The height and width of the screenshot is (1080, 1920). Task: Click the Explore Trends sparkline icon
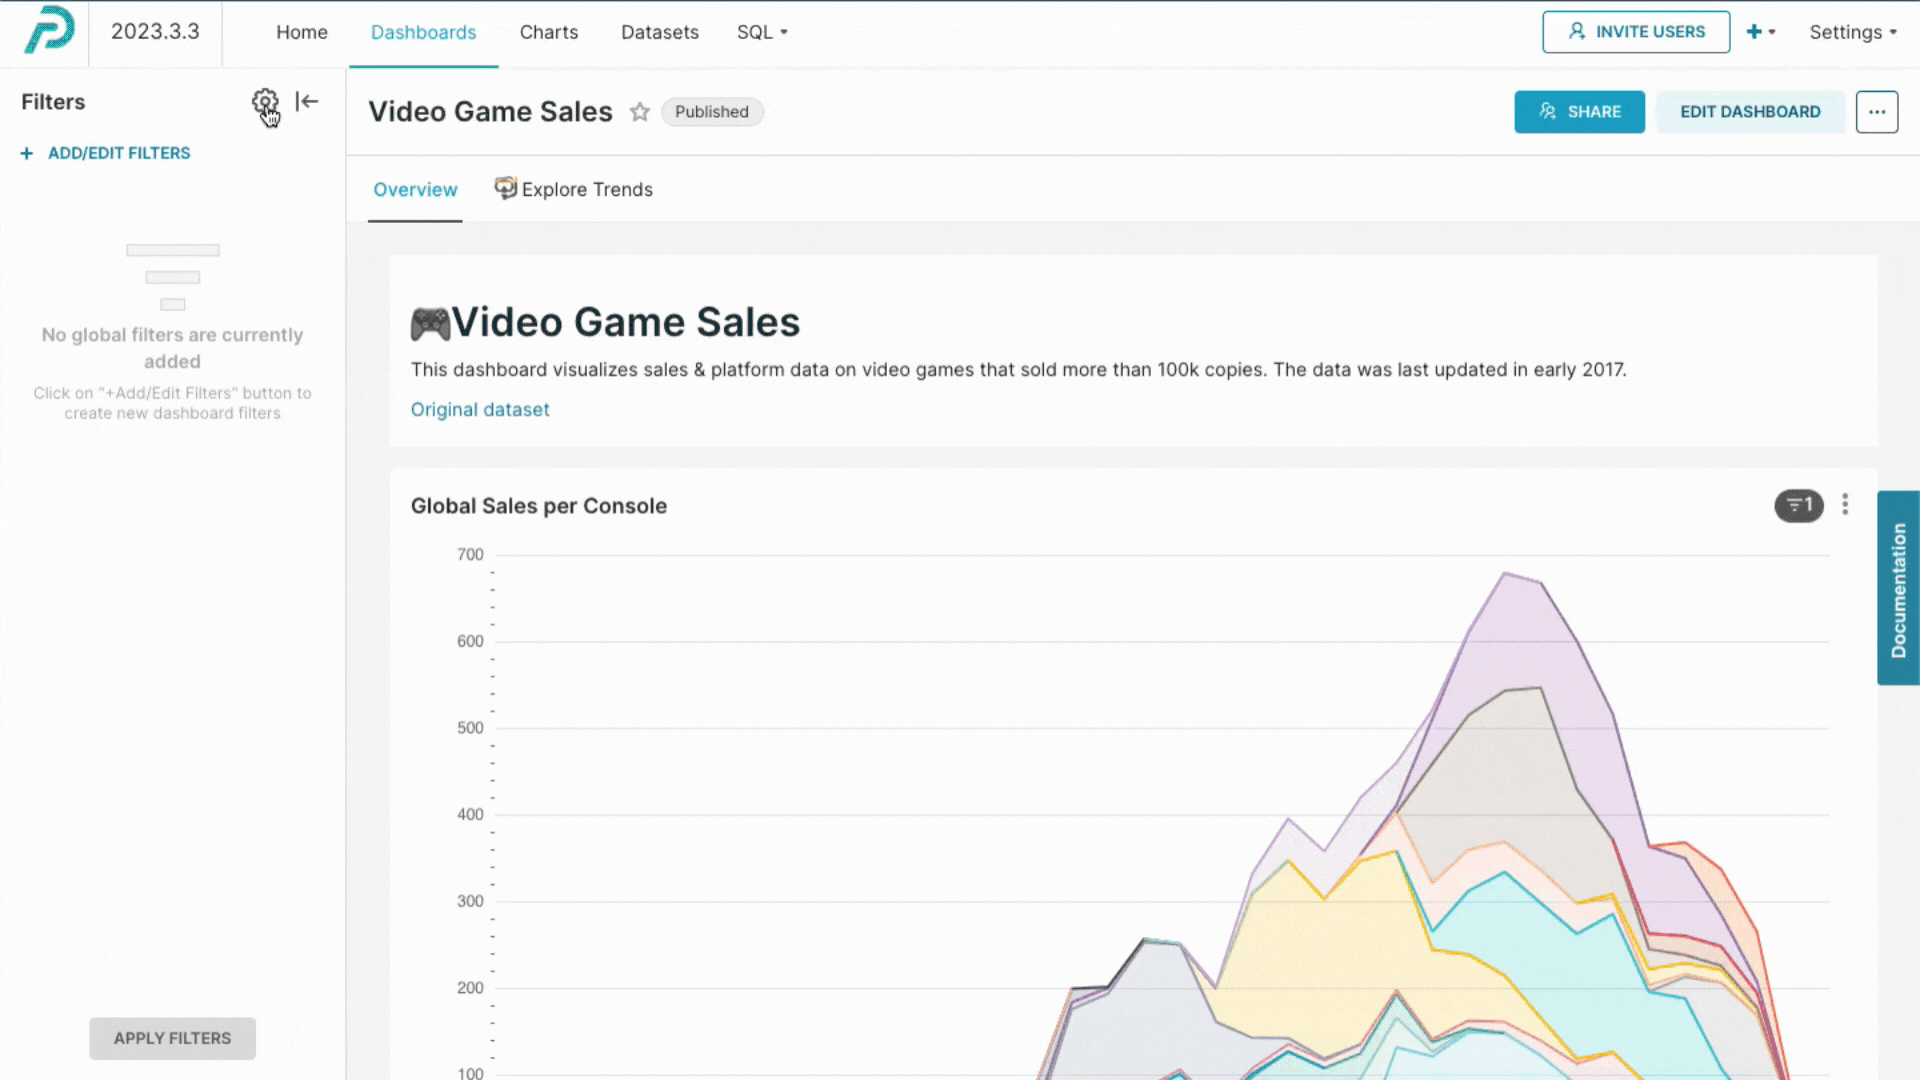(x=505, y=189)
